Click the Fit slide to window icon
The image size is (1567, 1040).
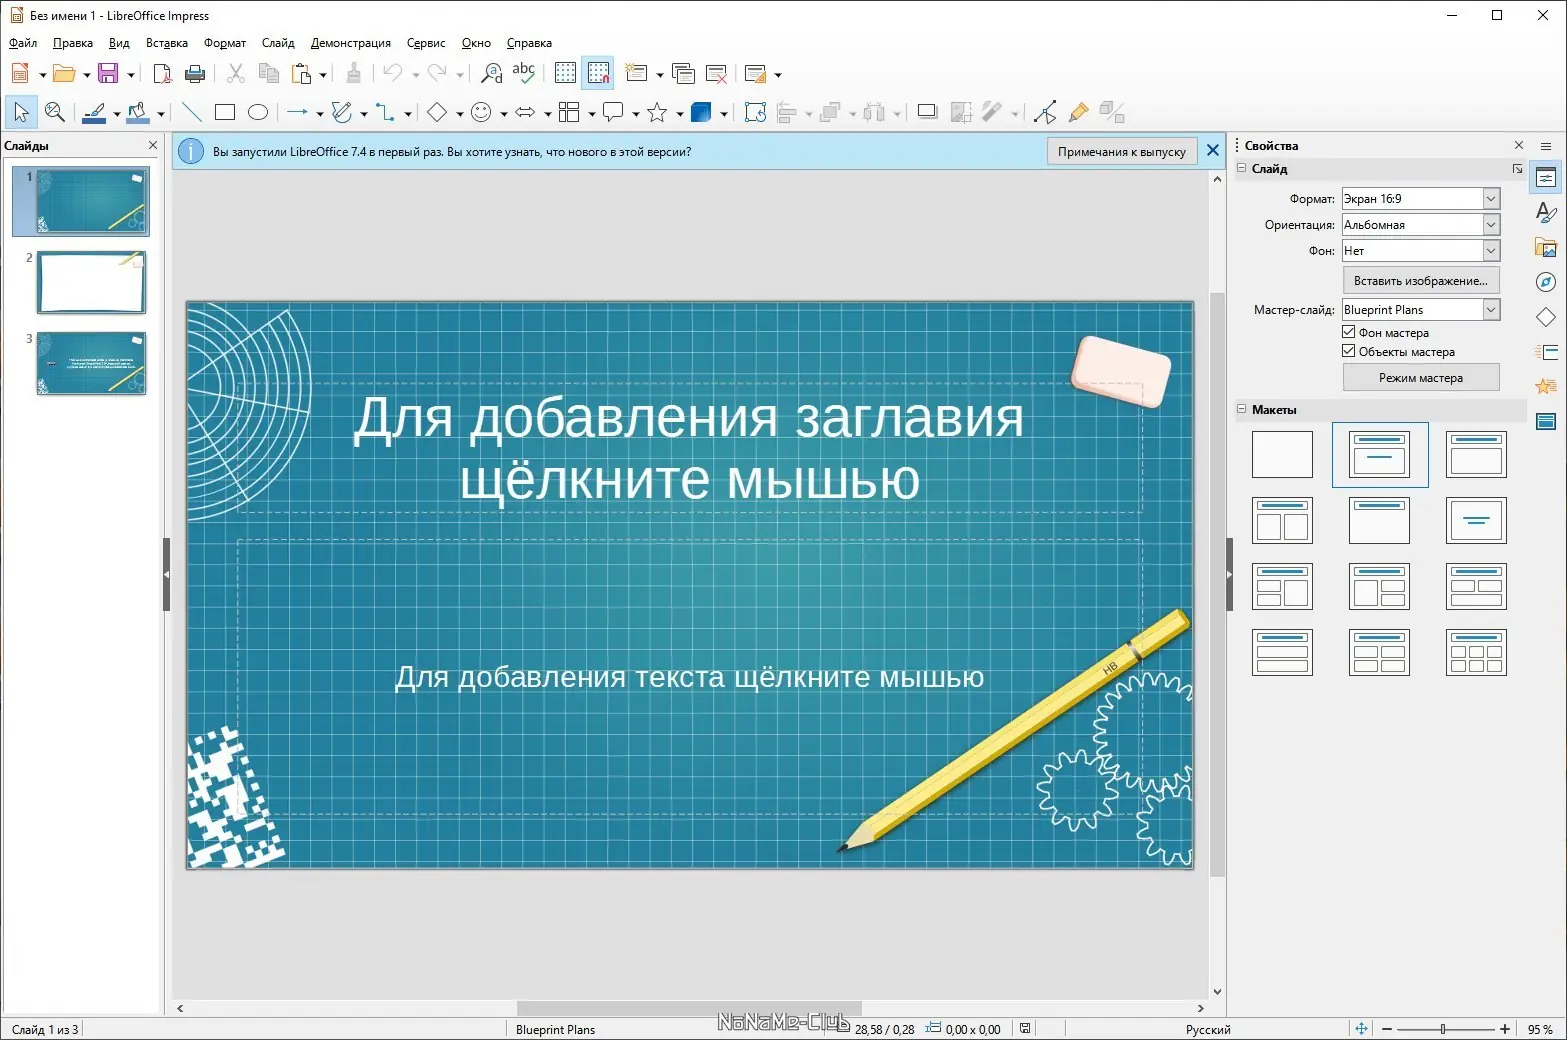1361,1028
